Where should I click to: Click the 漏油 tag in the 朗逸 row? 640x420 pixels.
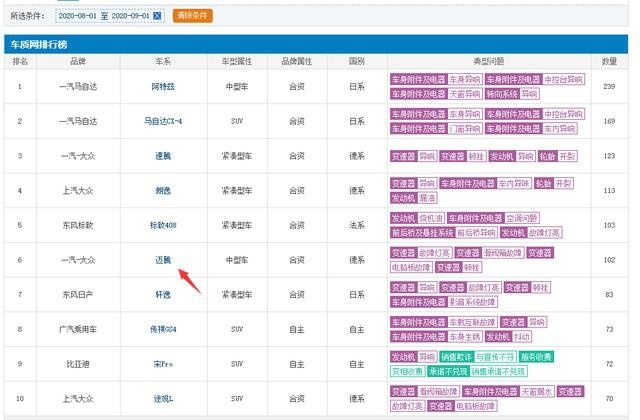(x=427, y=198)
